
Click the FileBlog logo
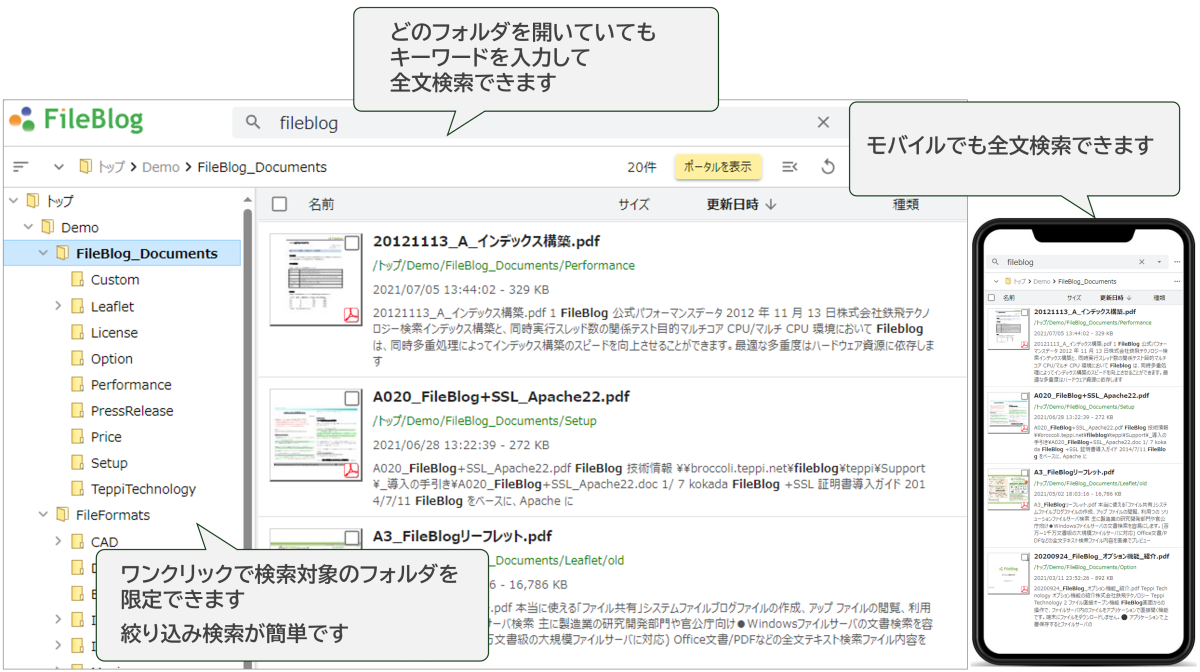click(x=76, y=120)
